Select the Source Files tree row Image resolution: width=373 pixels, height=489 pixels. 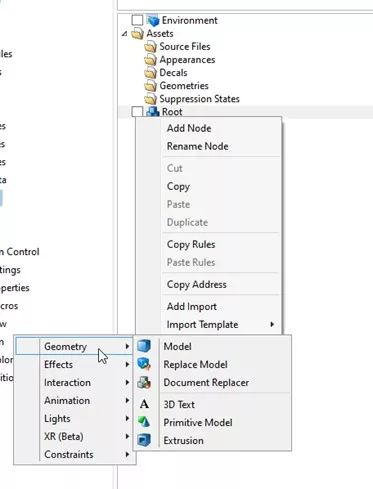click(x=185, y=46)
